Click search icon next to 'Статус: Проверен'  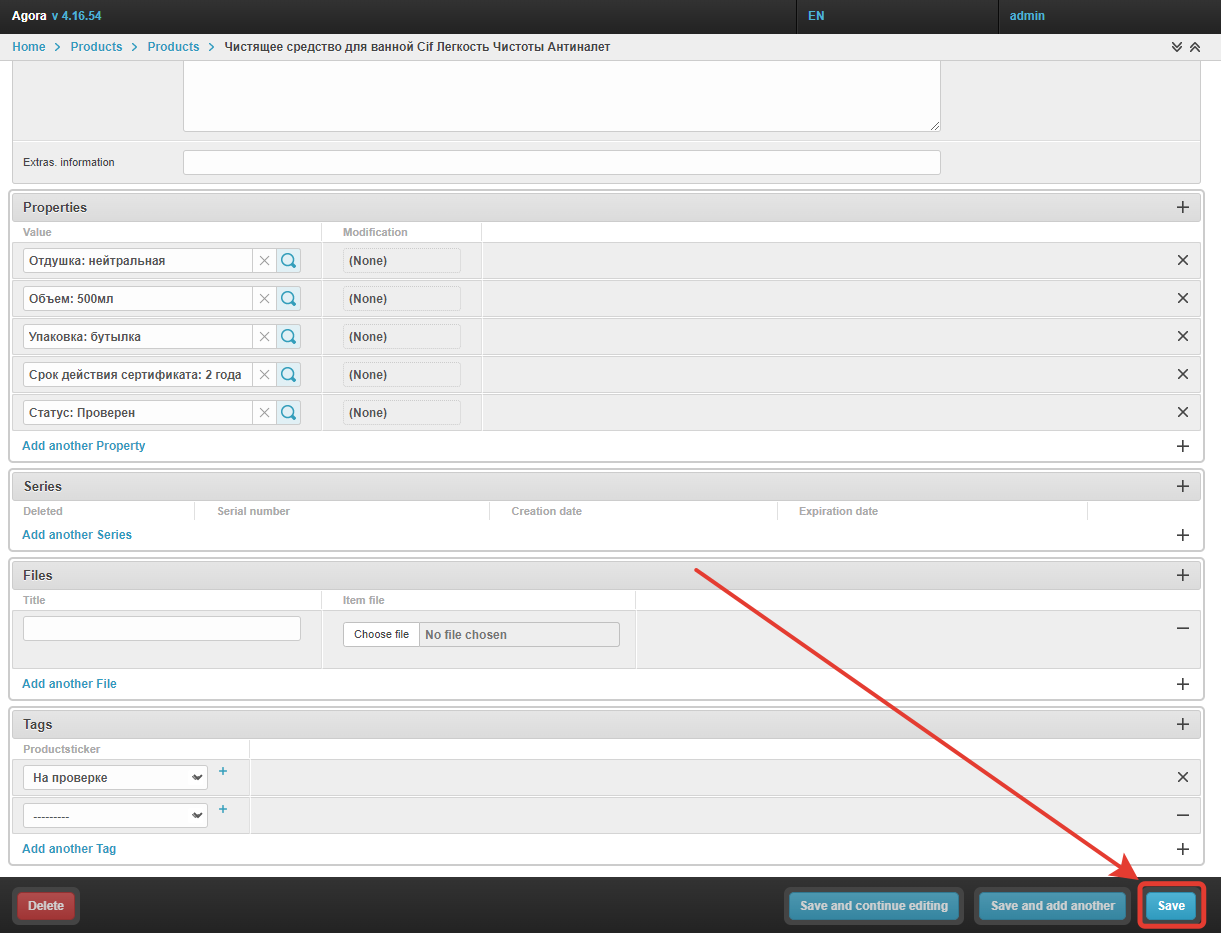(x=288, y=413)
